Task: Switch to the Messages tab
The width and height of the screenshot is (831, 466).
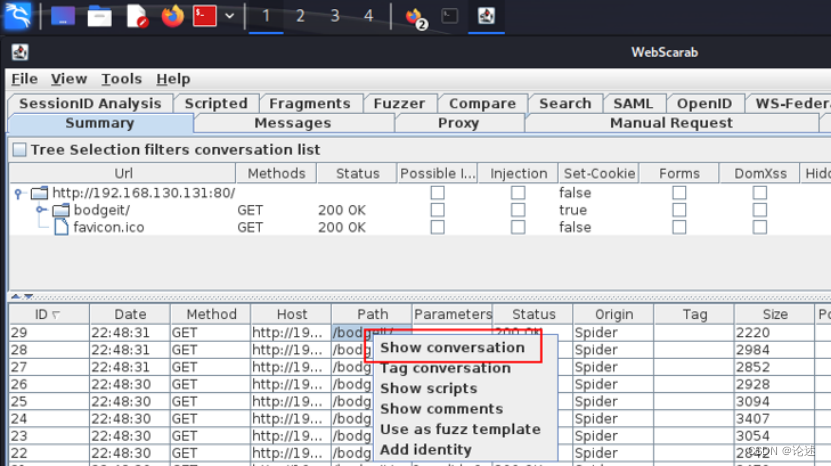Action: click(293, 123)
